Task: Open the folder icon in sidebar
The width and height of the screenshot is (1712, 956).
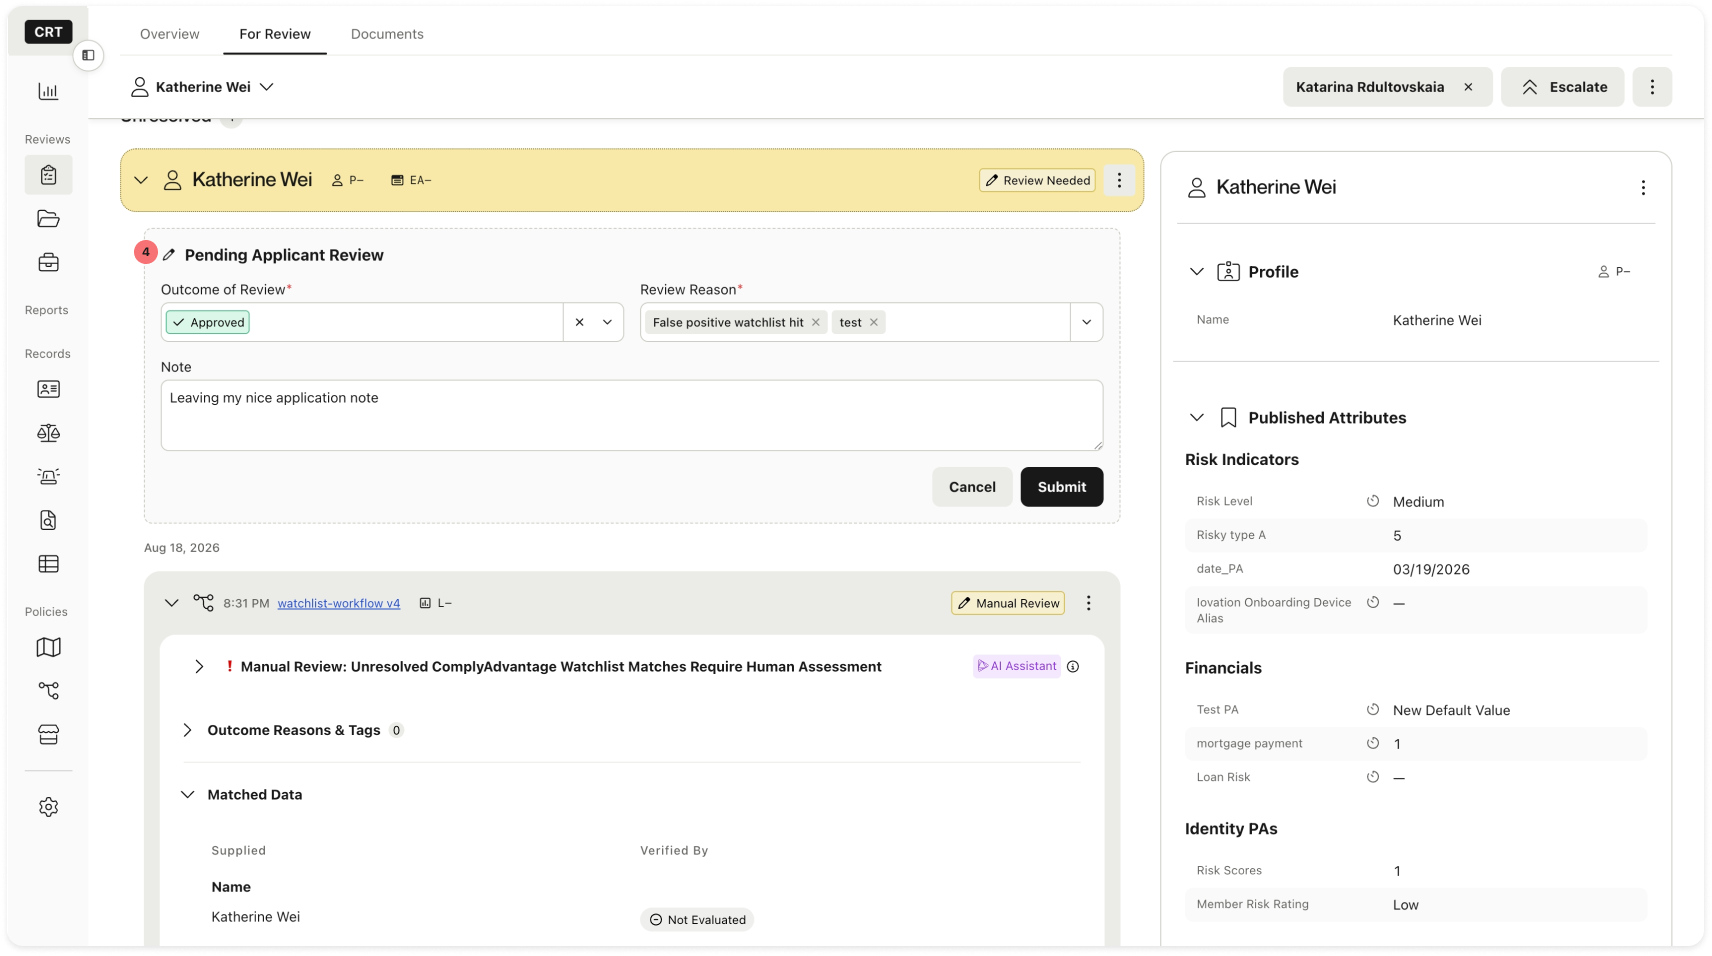Action: click(48, 219)
